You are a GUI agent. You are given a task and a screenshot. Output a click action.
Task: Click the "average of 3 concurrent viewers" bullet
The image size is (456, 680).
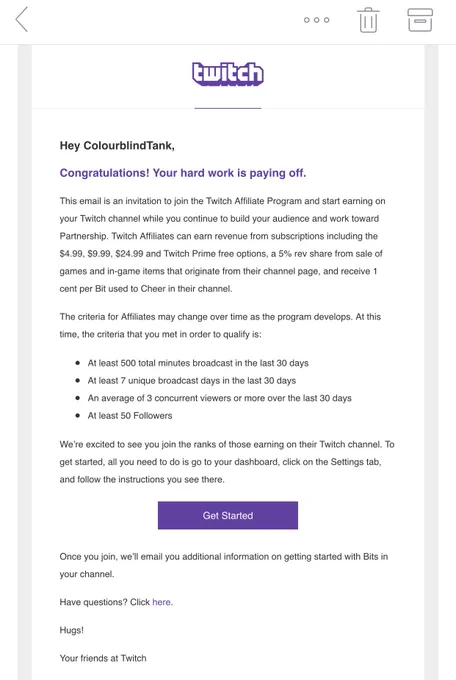point(220,398)
